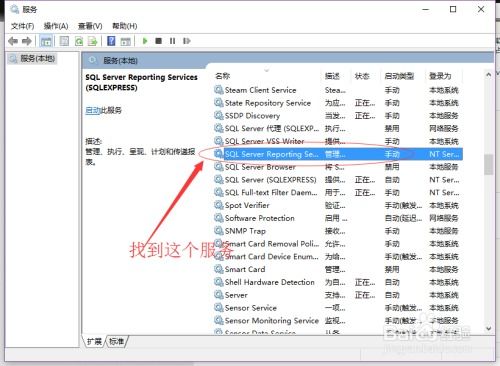This screenshot has width=500, height=366.
Task: Click the services list scroll up arrow
Action: (x=489, y=75)
